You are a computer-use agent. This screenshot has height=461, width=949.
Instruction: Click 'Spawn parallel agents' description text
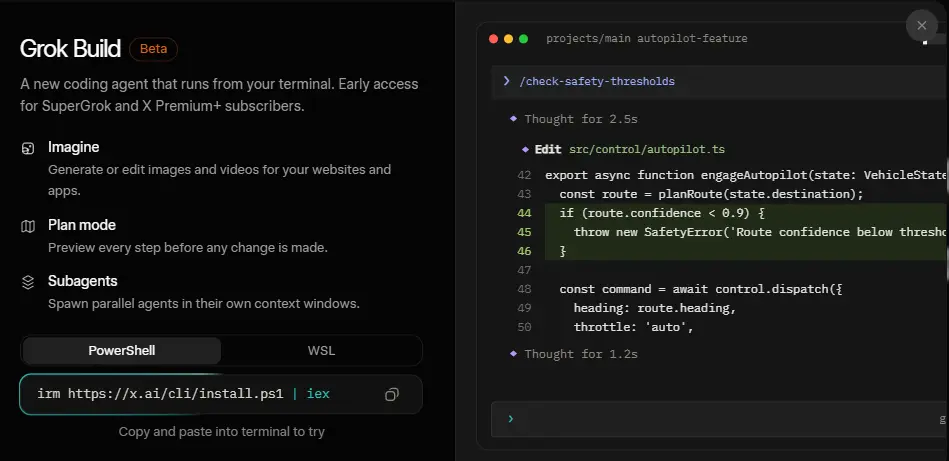click(204, 304)
